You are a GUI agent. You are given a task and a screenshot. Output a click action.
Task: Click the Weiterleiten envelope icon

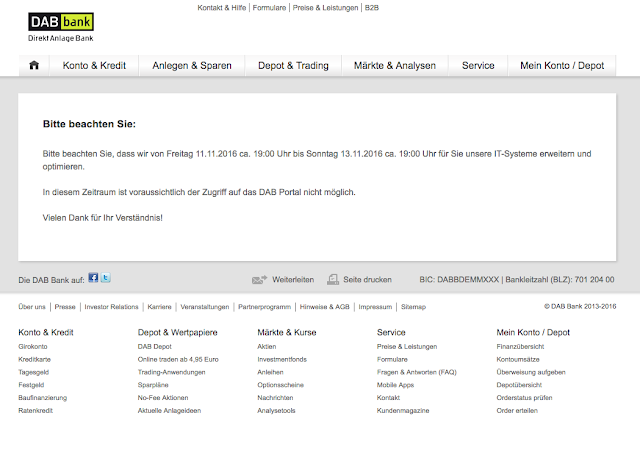(x=259, y=280)
